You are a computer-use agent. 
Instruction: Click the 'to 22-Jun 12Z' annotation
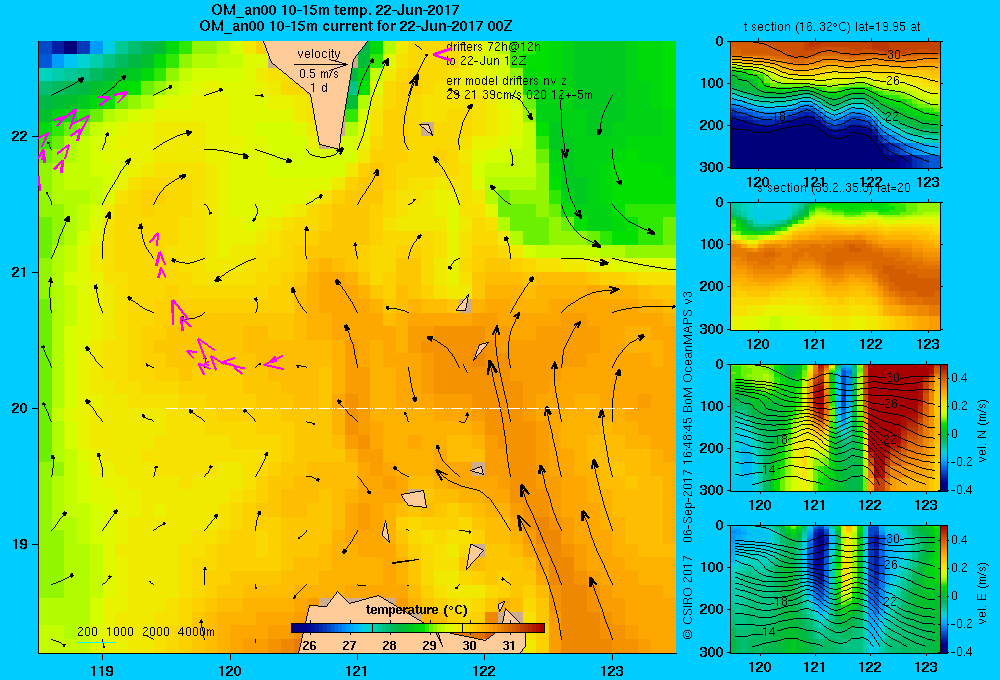[486, 61]
